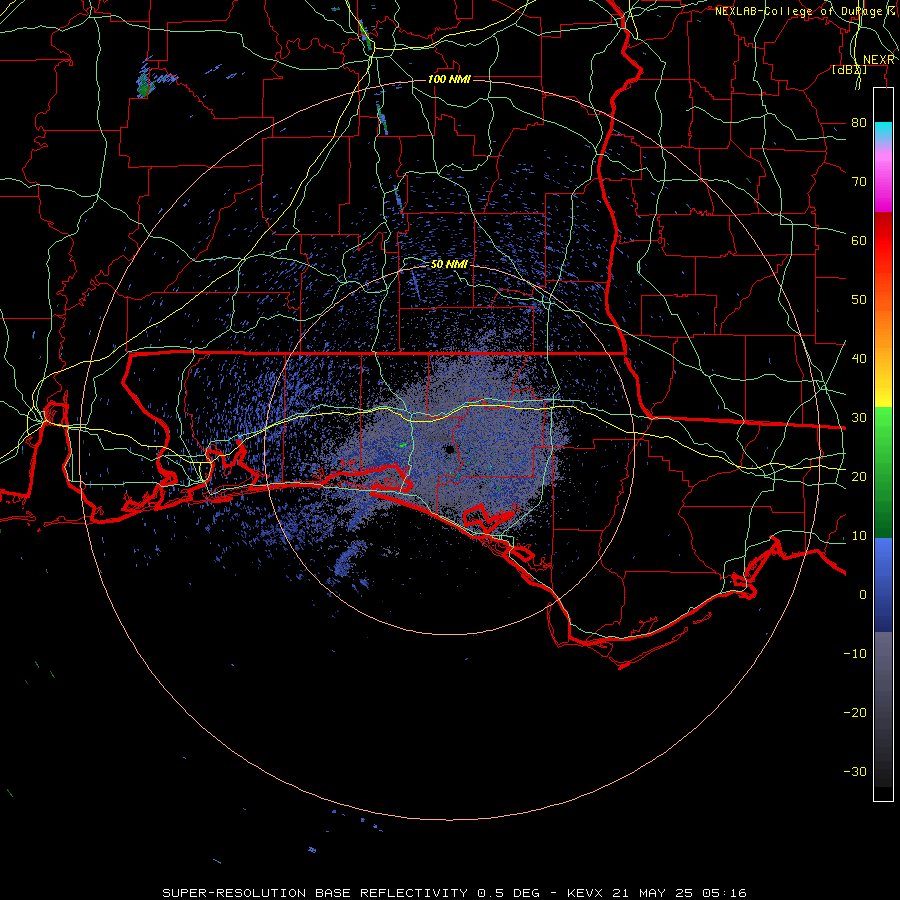The width and height of the screenshot is (900, 900).
Task: Click the "100 NMI" range ring label
Action: coord(449,79)
